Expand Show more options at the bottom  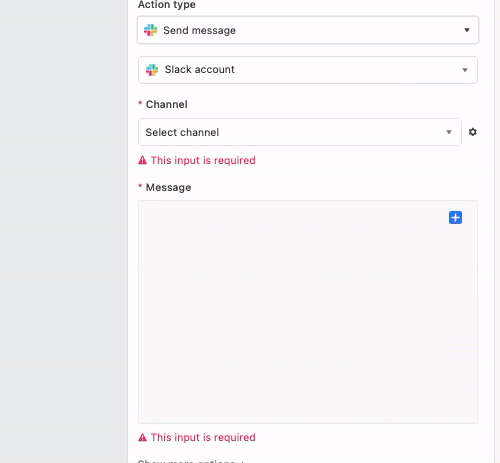(191, 461)
